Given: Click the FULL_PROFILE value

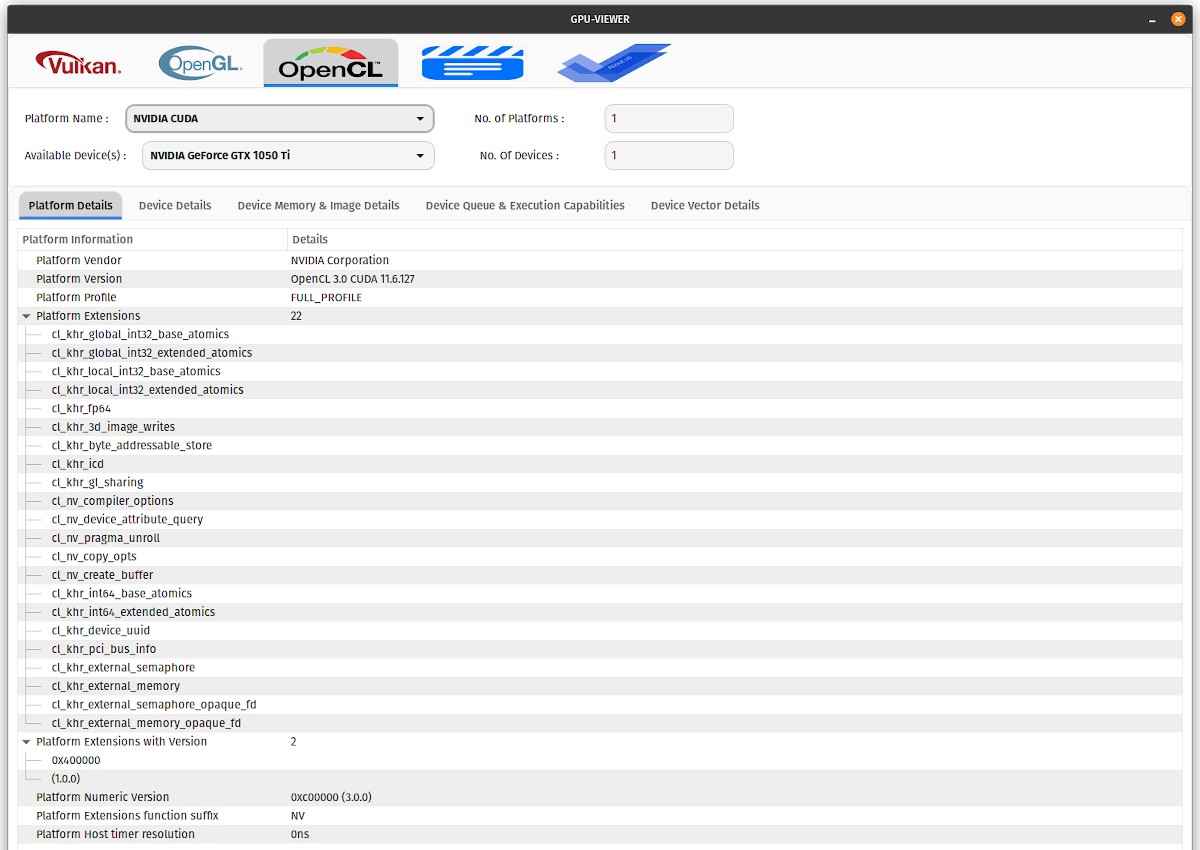Looking at the screenshot, I should click(326, 297).
